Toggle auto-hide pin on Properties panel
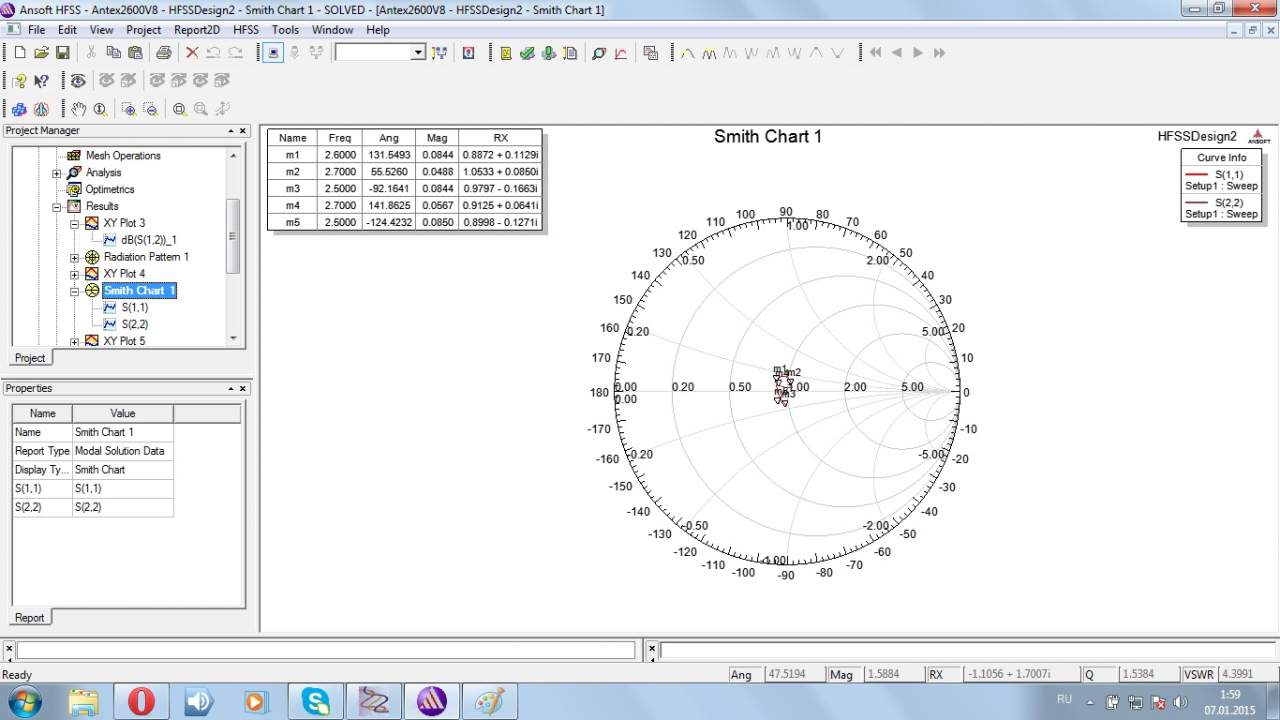This screenshot has height=720, width=1280. pyautogui.click(x=231, y=389)
